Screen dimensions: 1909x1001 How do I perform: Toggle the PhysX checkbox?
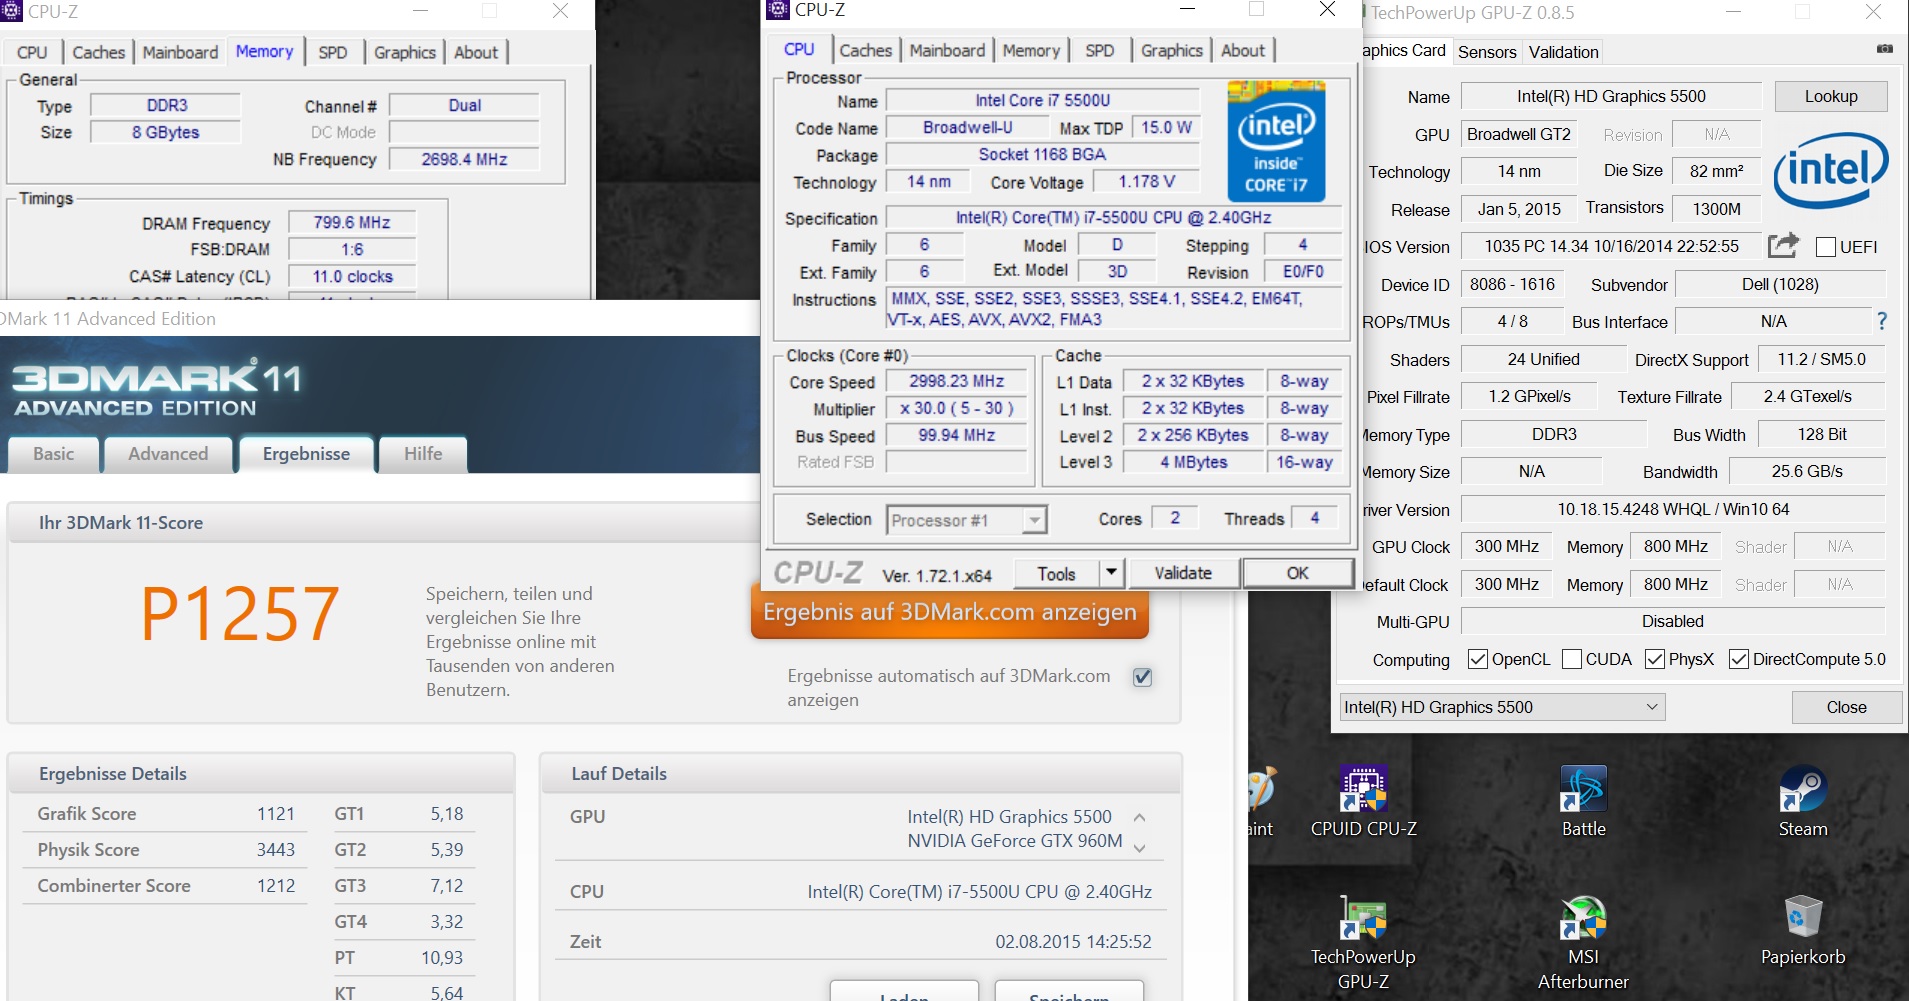(1654, 659)
